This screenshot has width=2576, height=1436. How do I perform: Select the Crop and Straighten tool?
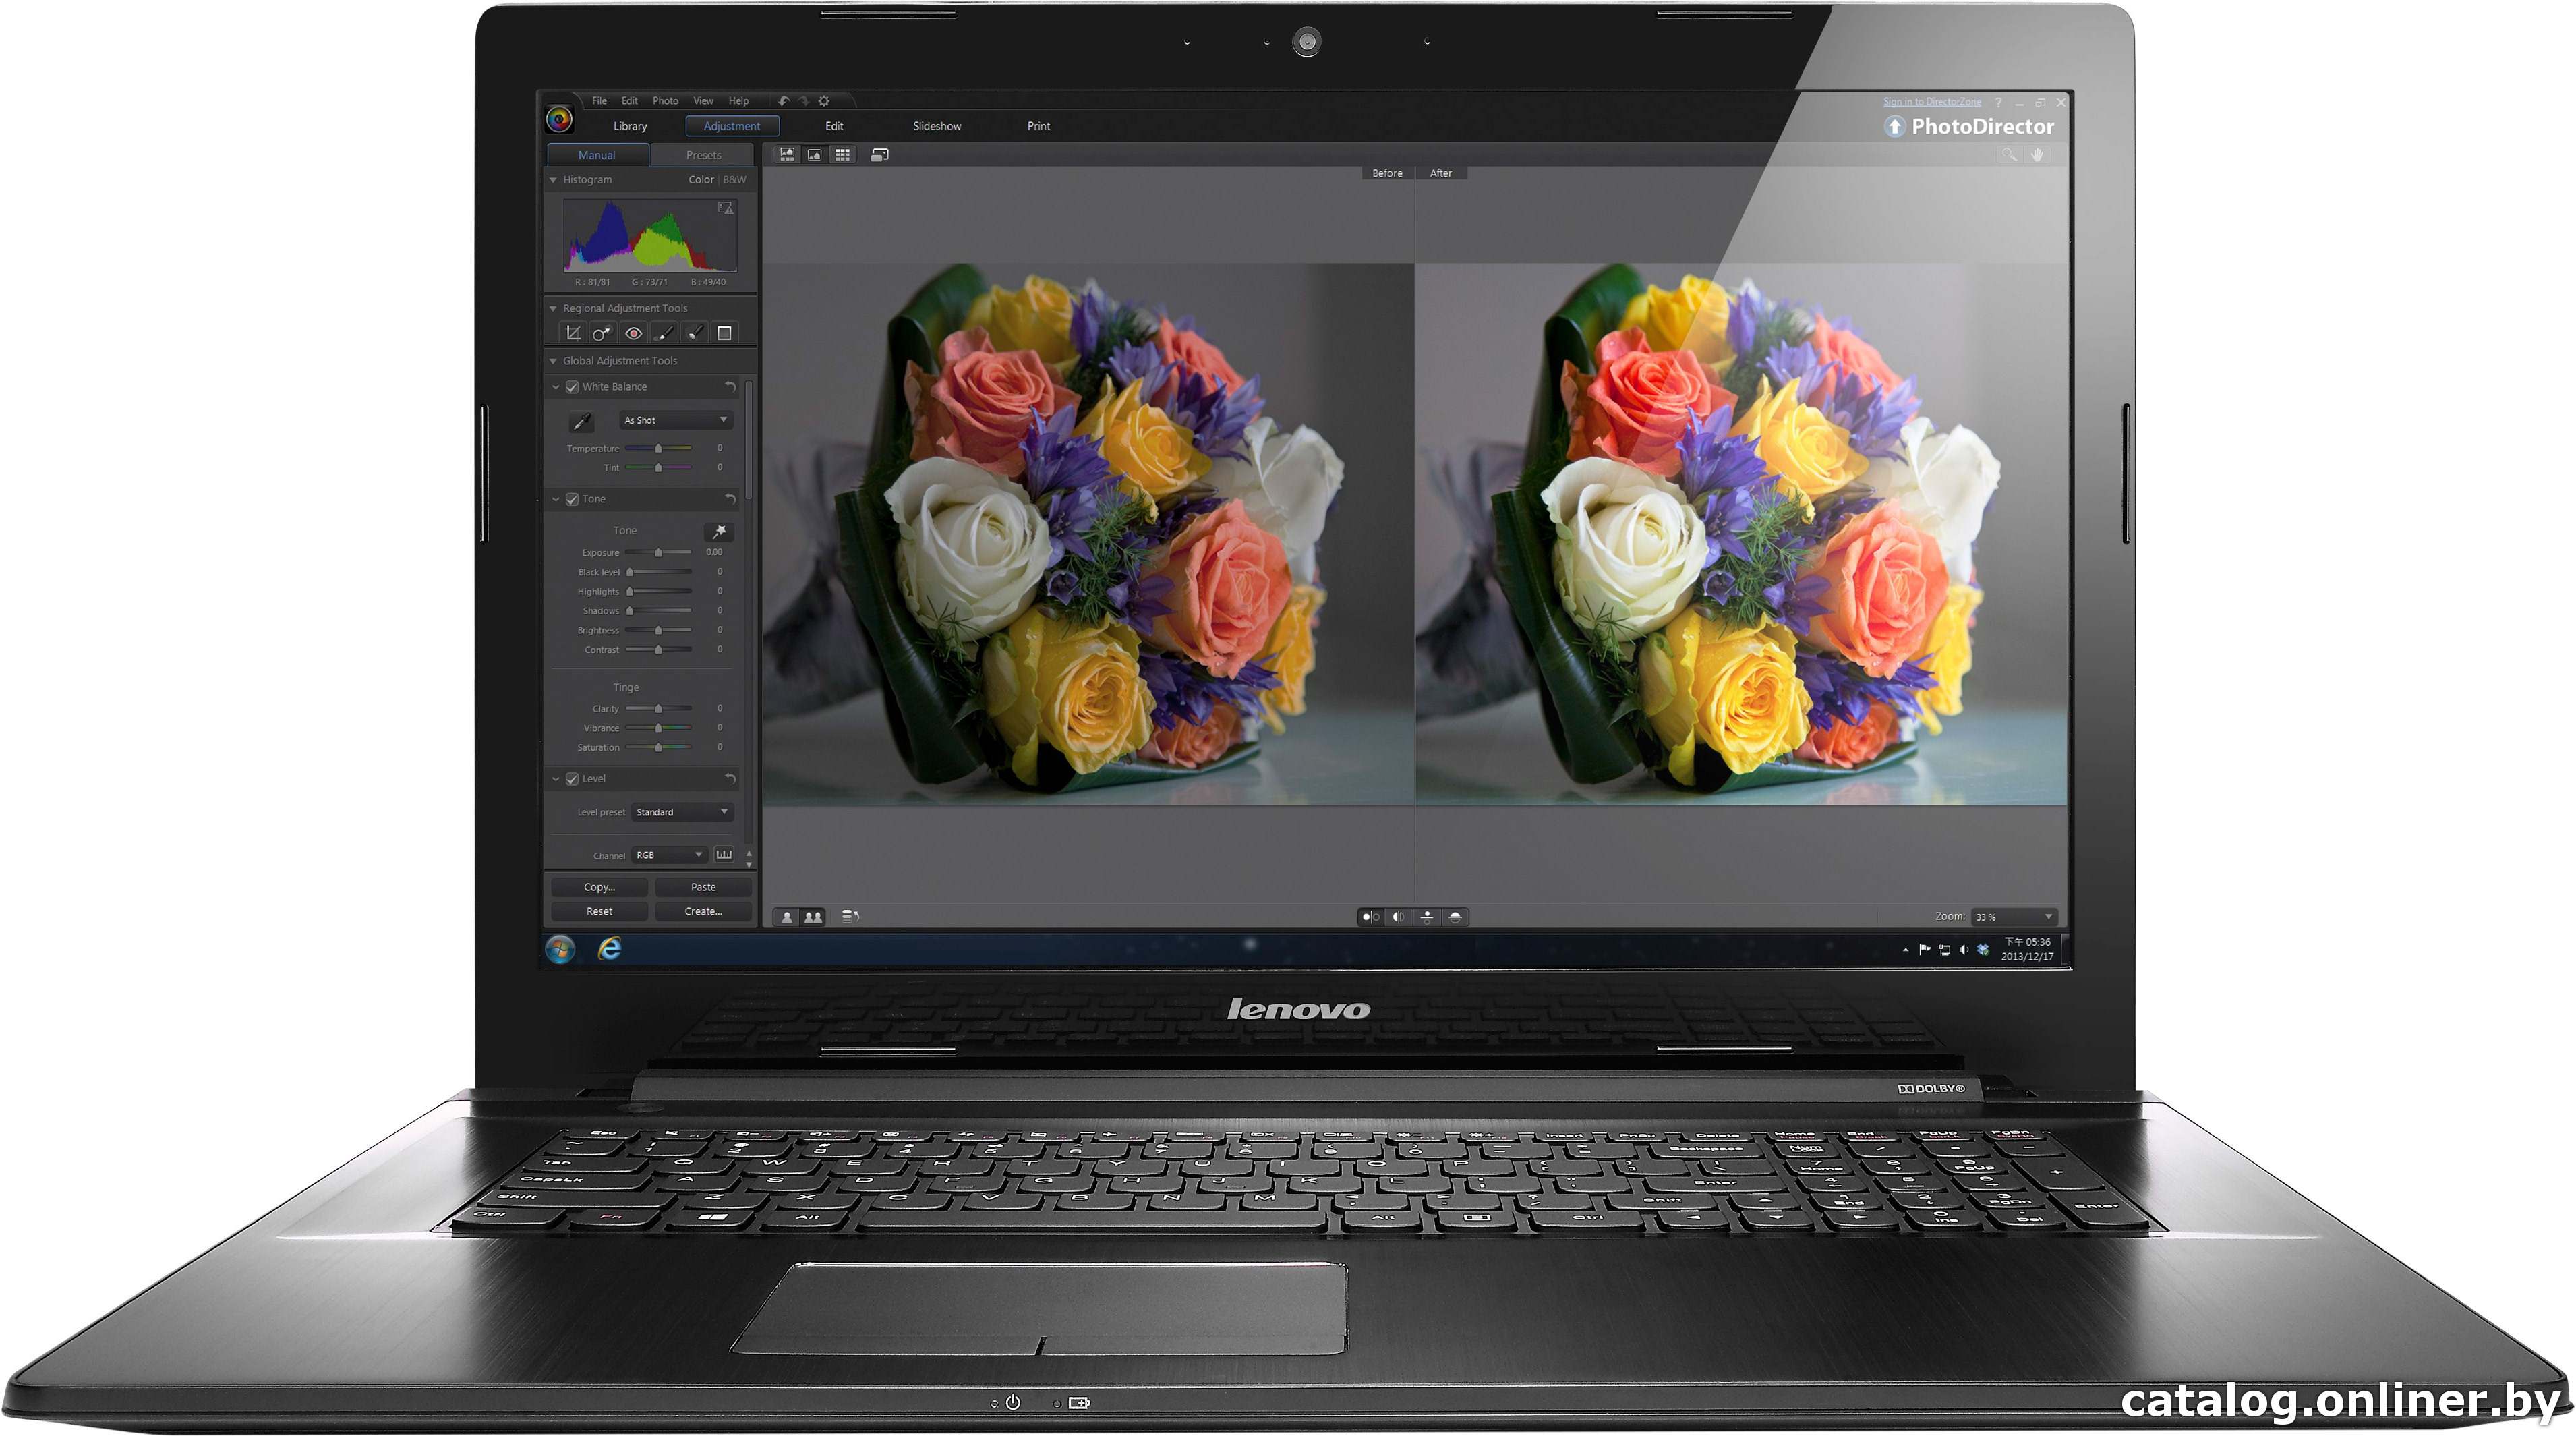click(x=573, y=333)
